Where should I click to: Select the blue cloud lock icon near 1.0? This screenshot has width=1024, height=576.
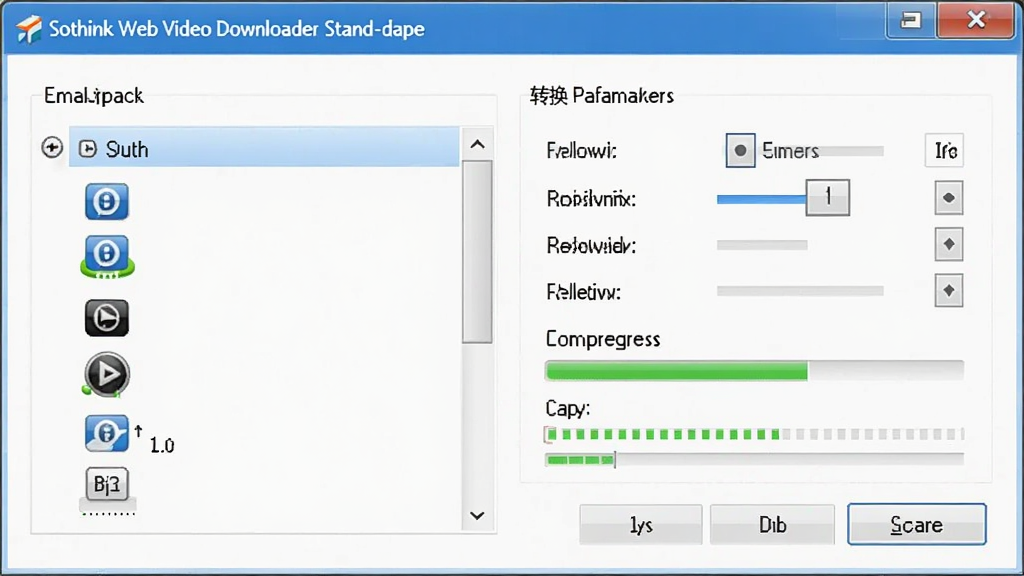pos(106,434)
